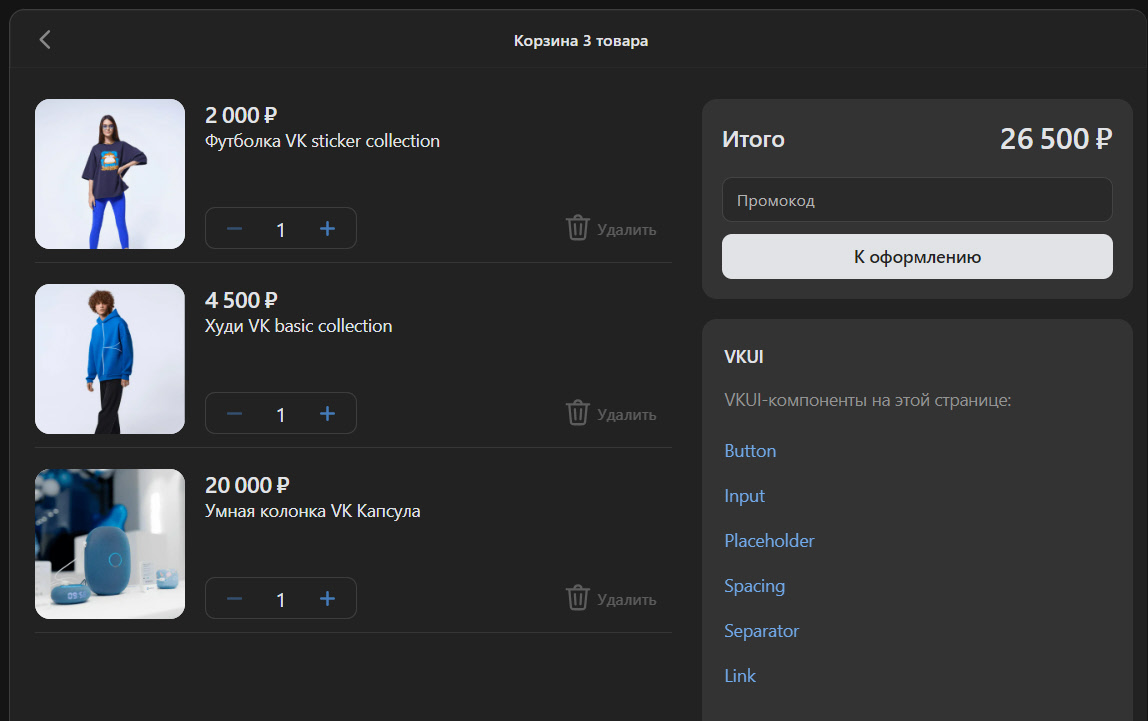The width and height of the screenshot is (1148, 721).
Task: Click the Удалить label in the Футболка row
Action: [x=627, y=230]
